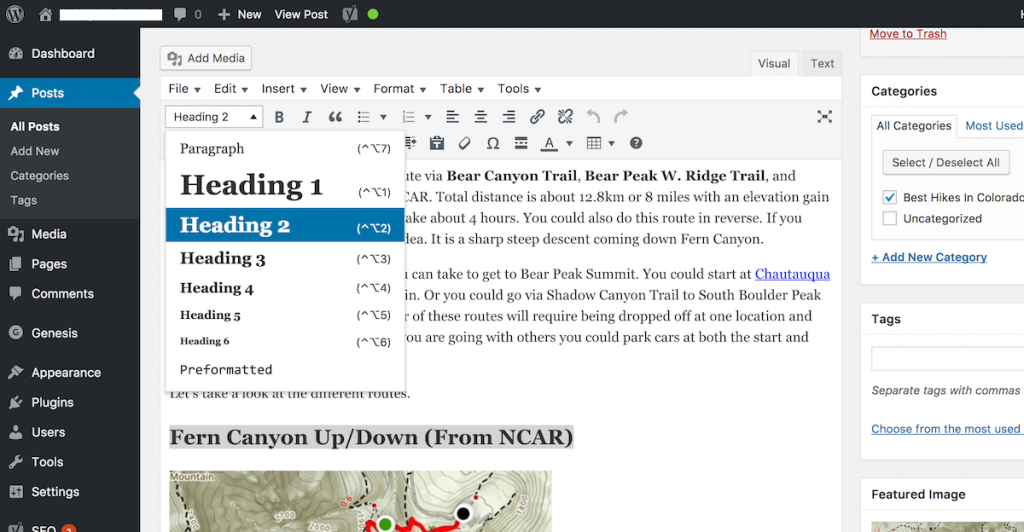The image size is (1024, 532).
Task: Align text left
Action: point(452,117)
